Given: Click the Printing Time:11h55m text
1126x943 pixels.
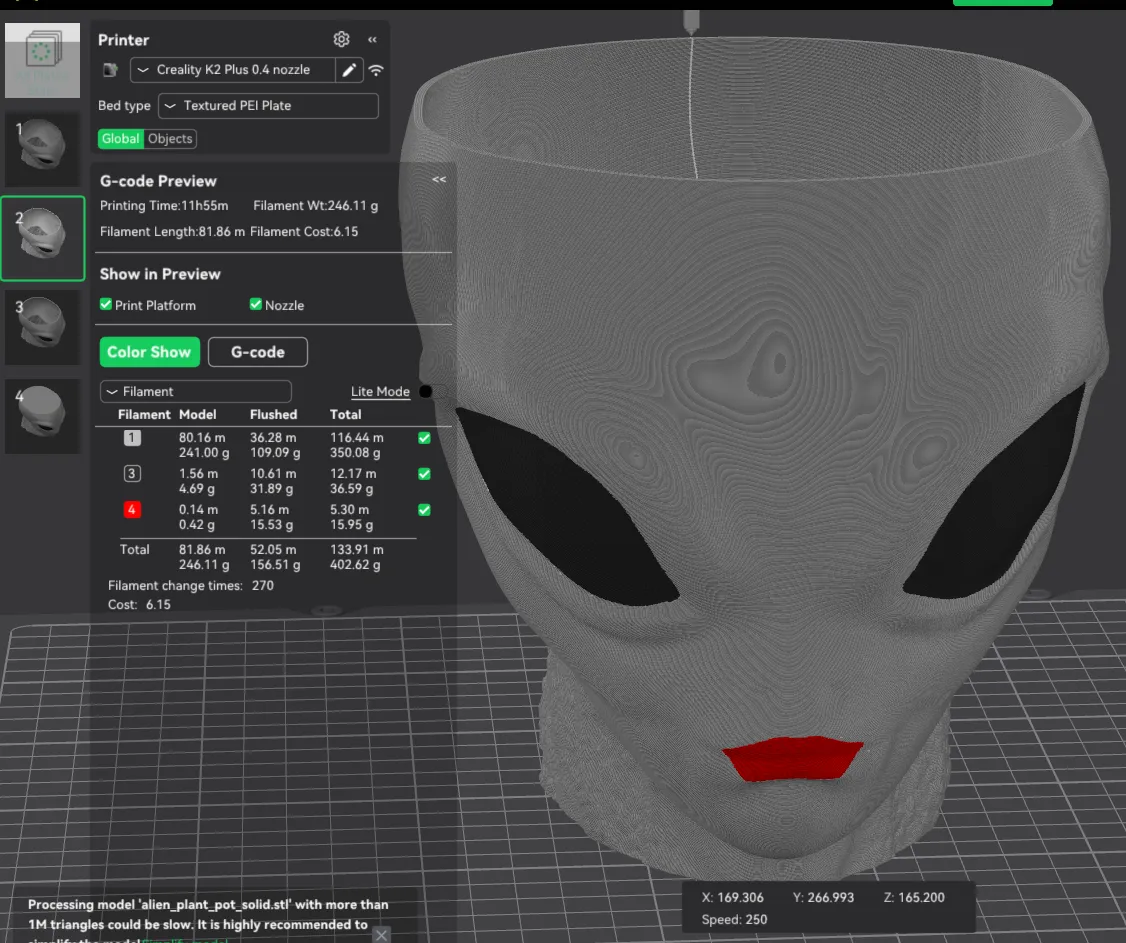Looking at the screenshot, I should [x=164, y=205].
